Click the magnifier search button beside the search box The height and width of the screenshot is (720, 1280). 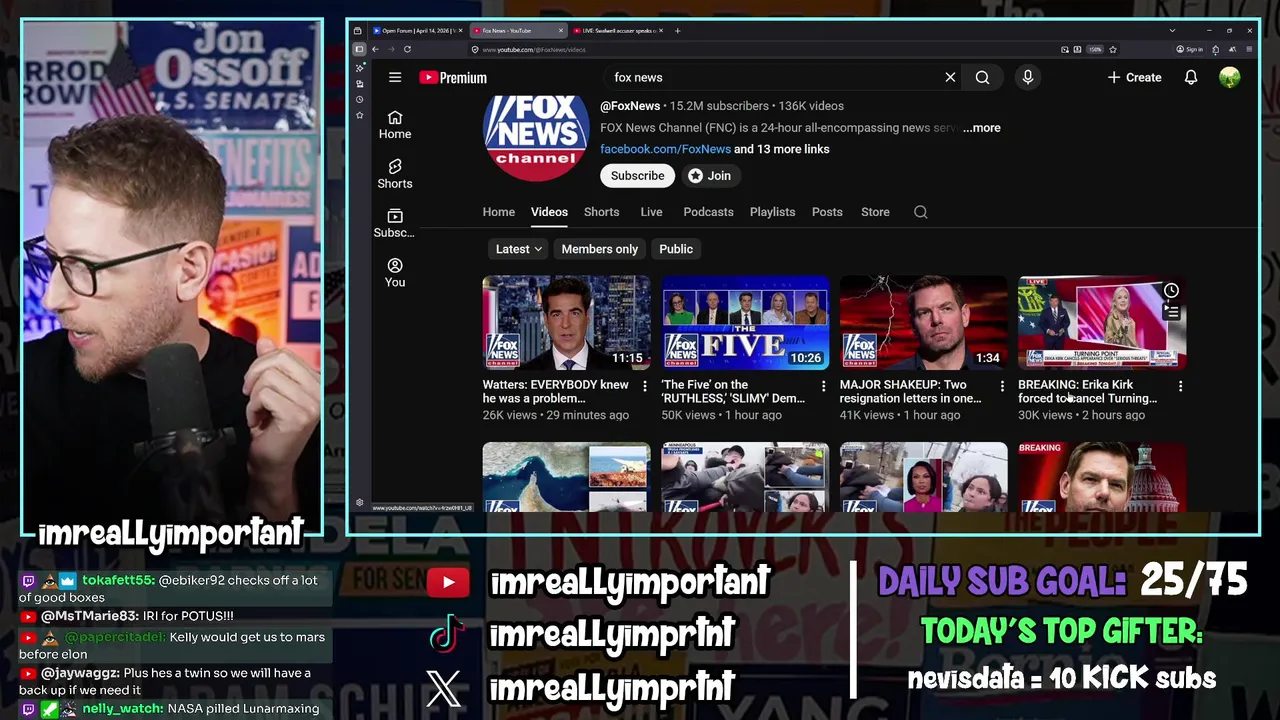point(982,77)
